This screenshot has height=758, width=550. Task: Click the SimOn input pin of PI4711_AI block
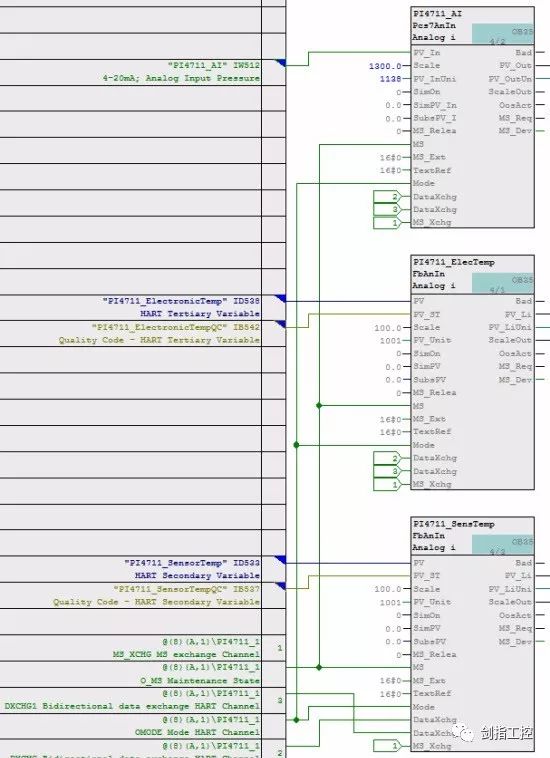click(x=427, y=92)
